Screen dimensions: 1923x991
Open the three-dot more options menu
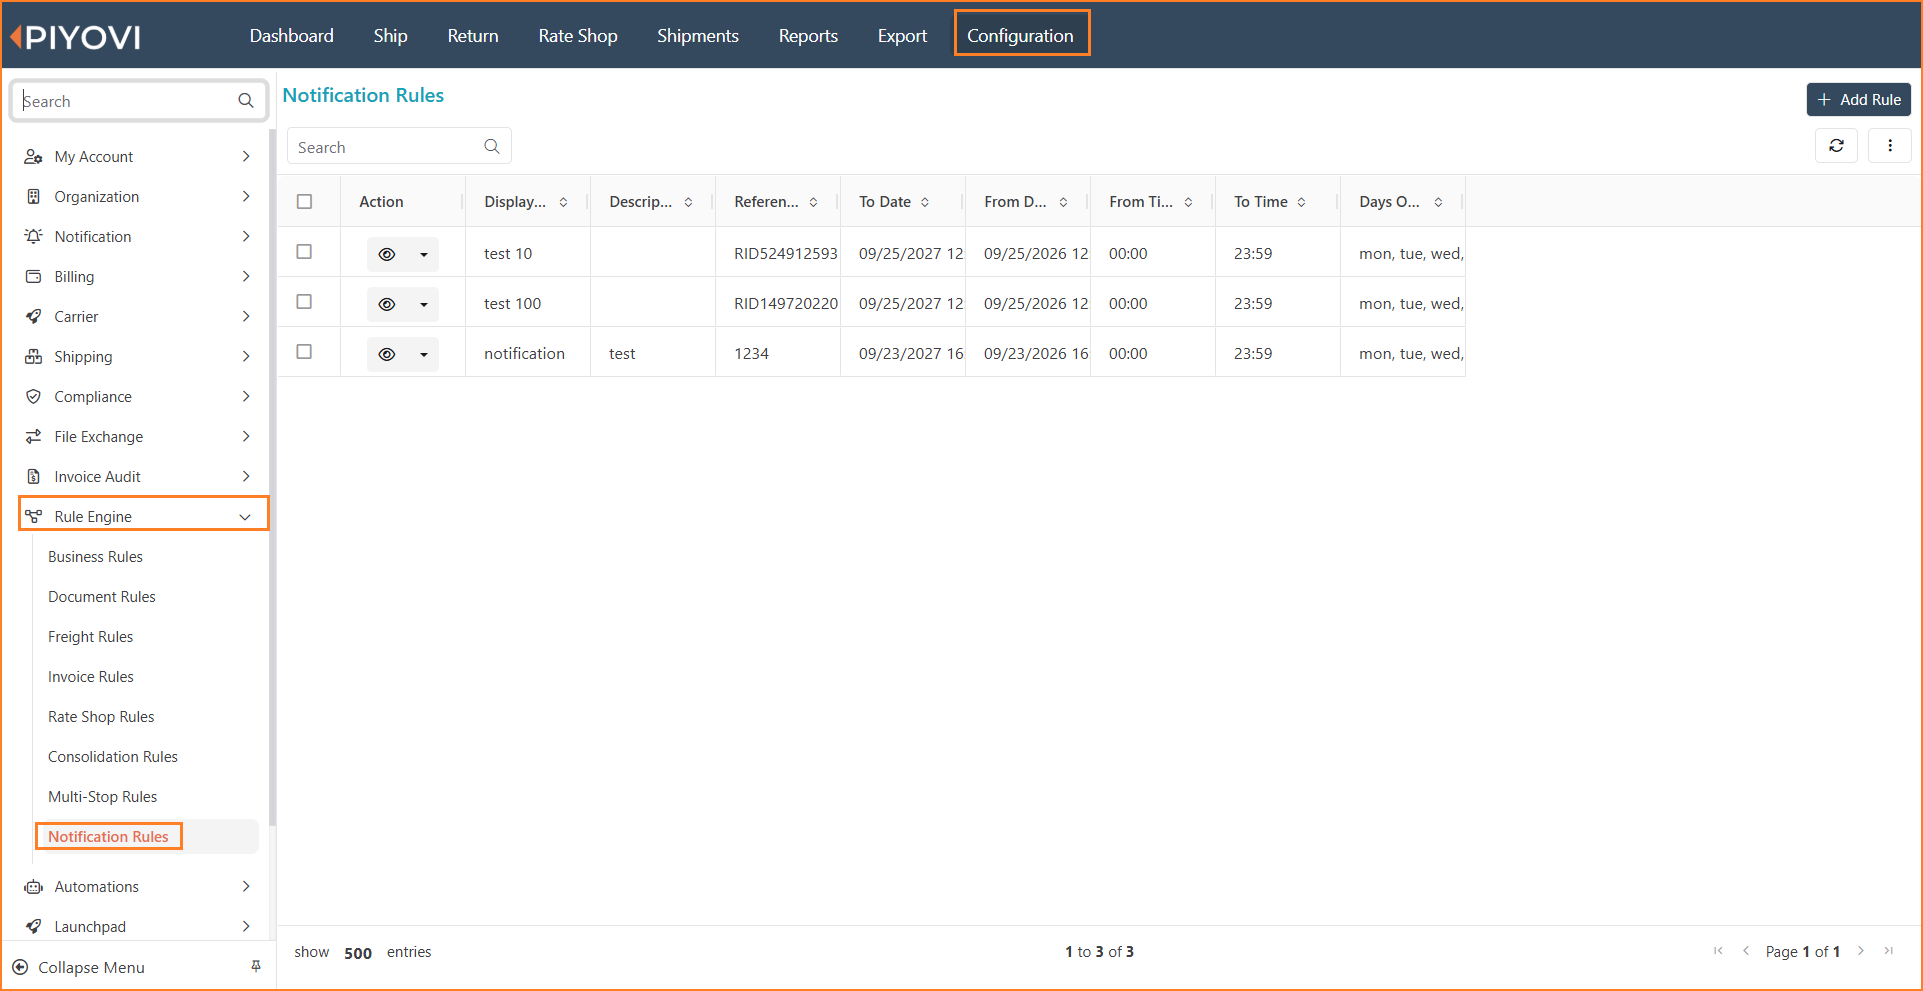pyautogui.click(x=1889, y=146)
